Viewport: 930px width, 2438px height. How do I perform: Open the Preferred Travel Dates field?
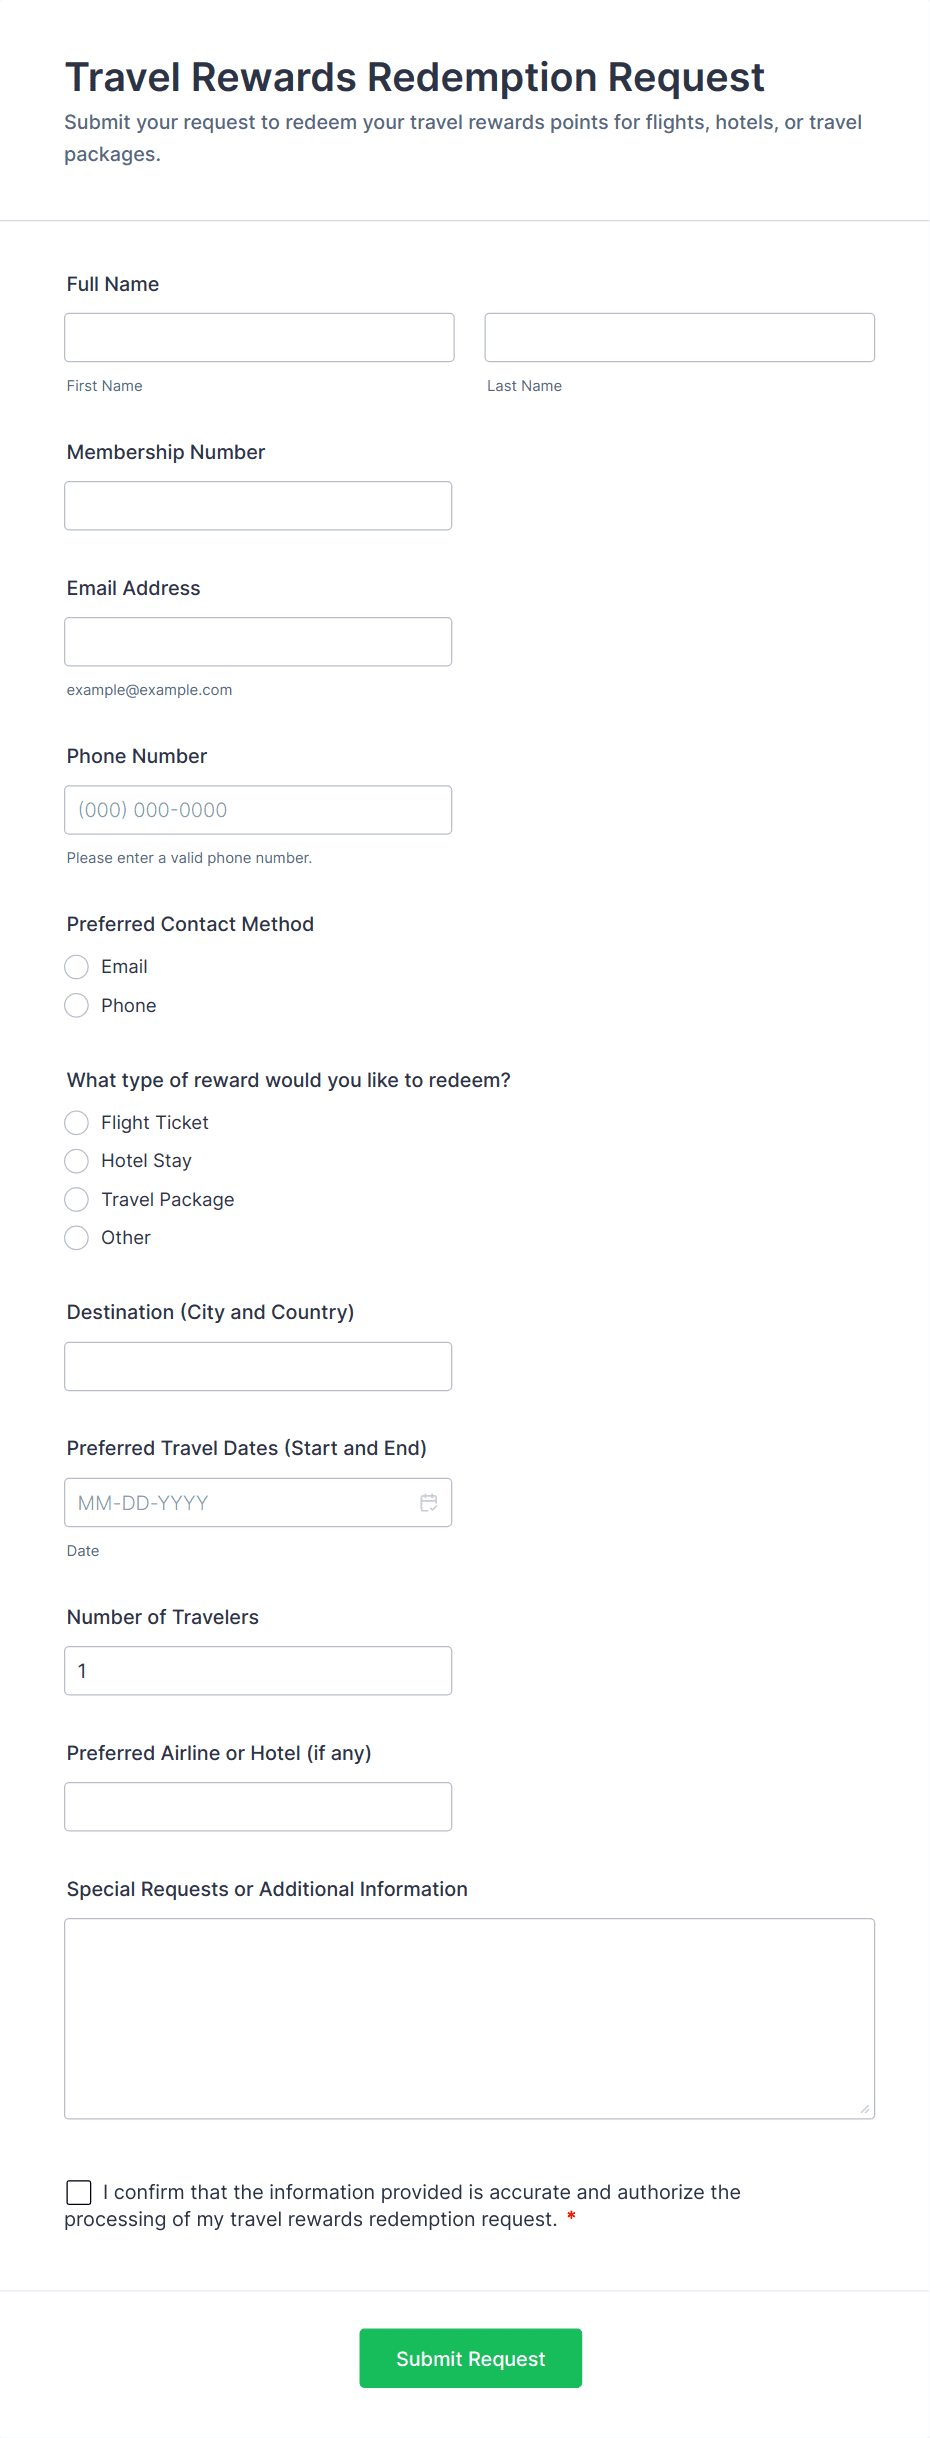click(240, 1502)
